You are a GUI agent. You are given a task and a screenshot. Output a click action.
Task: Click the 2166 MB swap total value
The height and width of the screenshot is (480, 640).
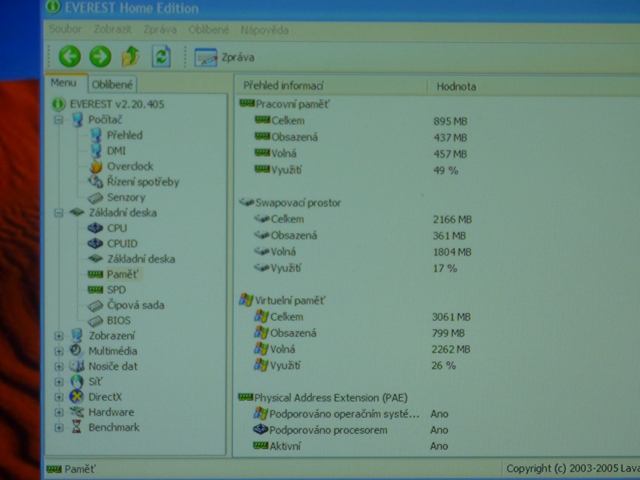(452, 220)
